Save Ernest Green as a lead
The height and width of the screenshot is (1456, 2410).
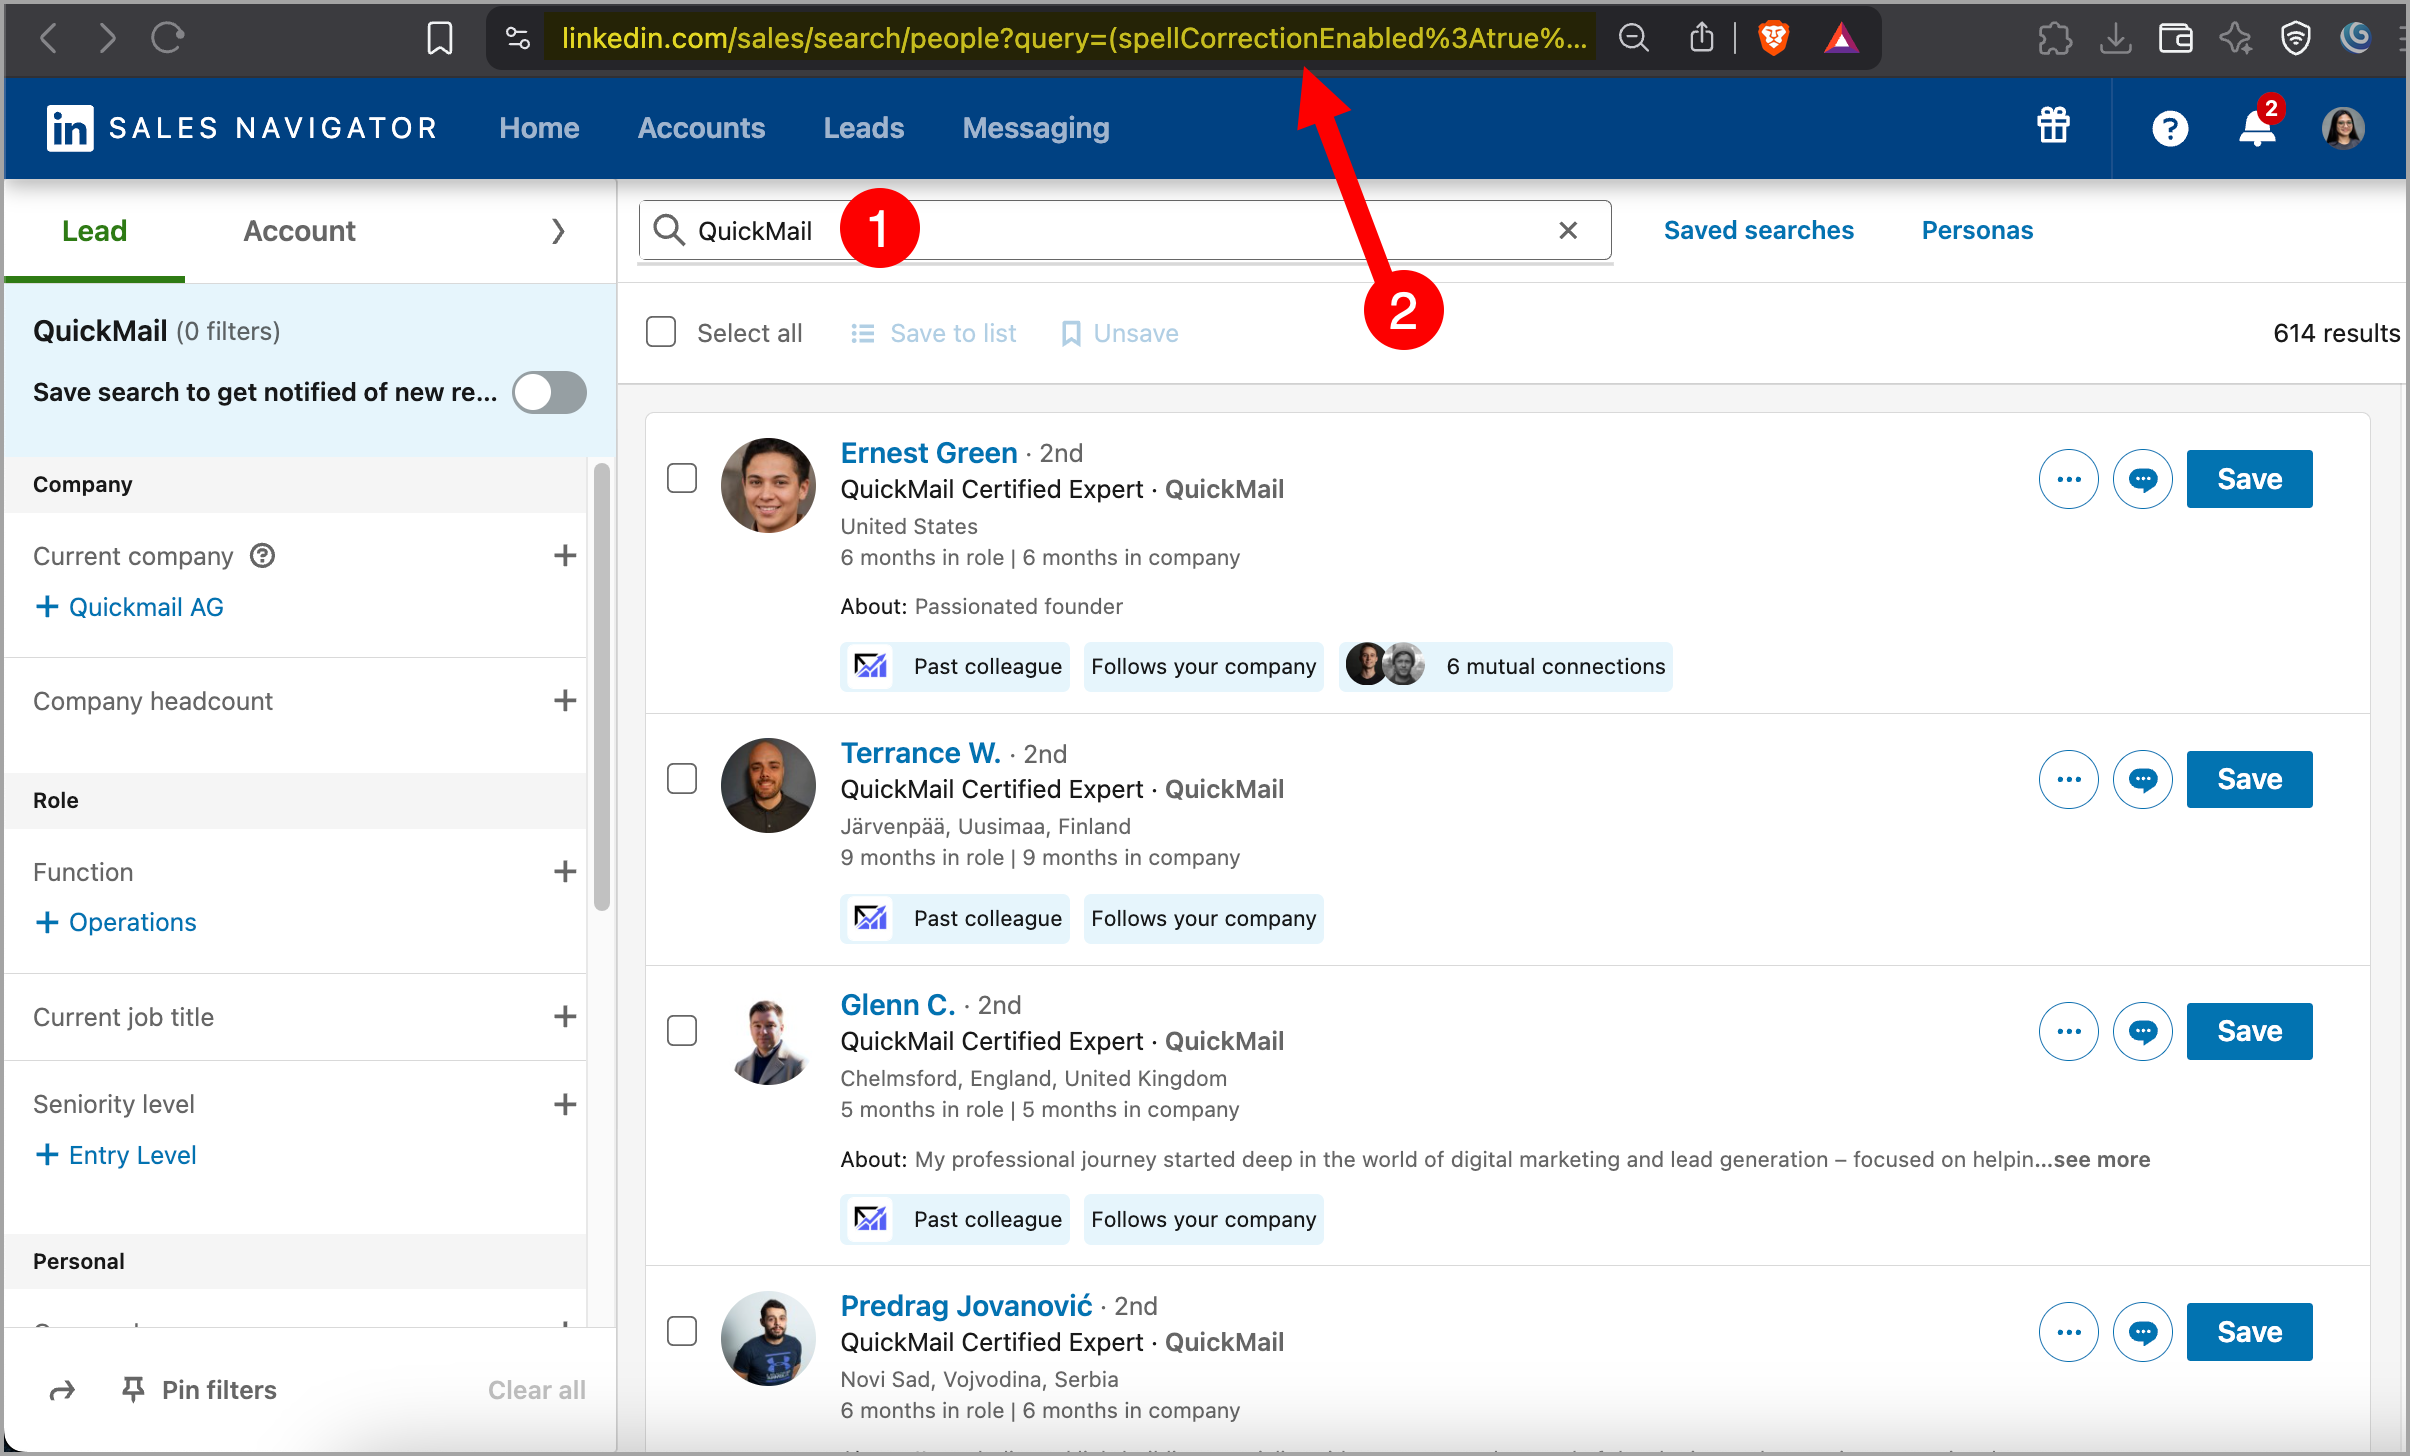tap(2249, 479)
